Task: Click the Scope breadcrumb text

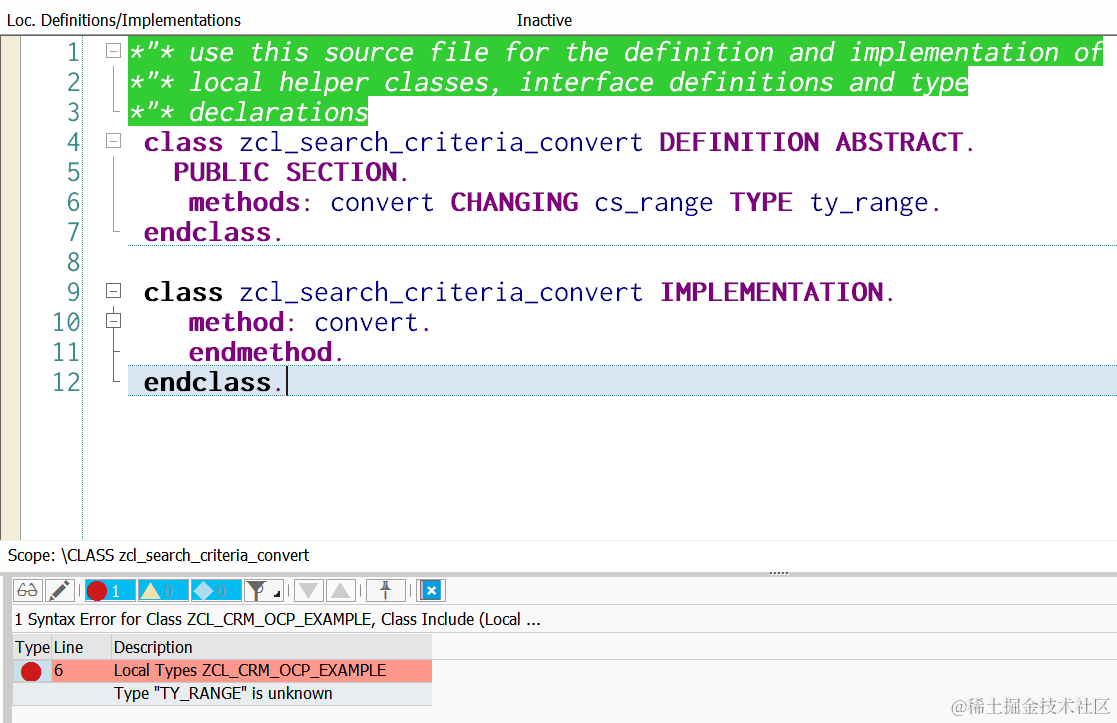Action: click(158, 556)
